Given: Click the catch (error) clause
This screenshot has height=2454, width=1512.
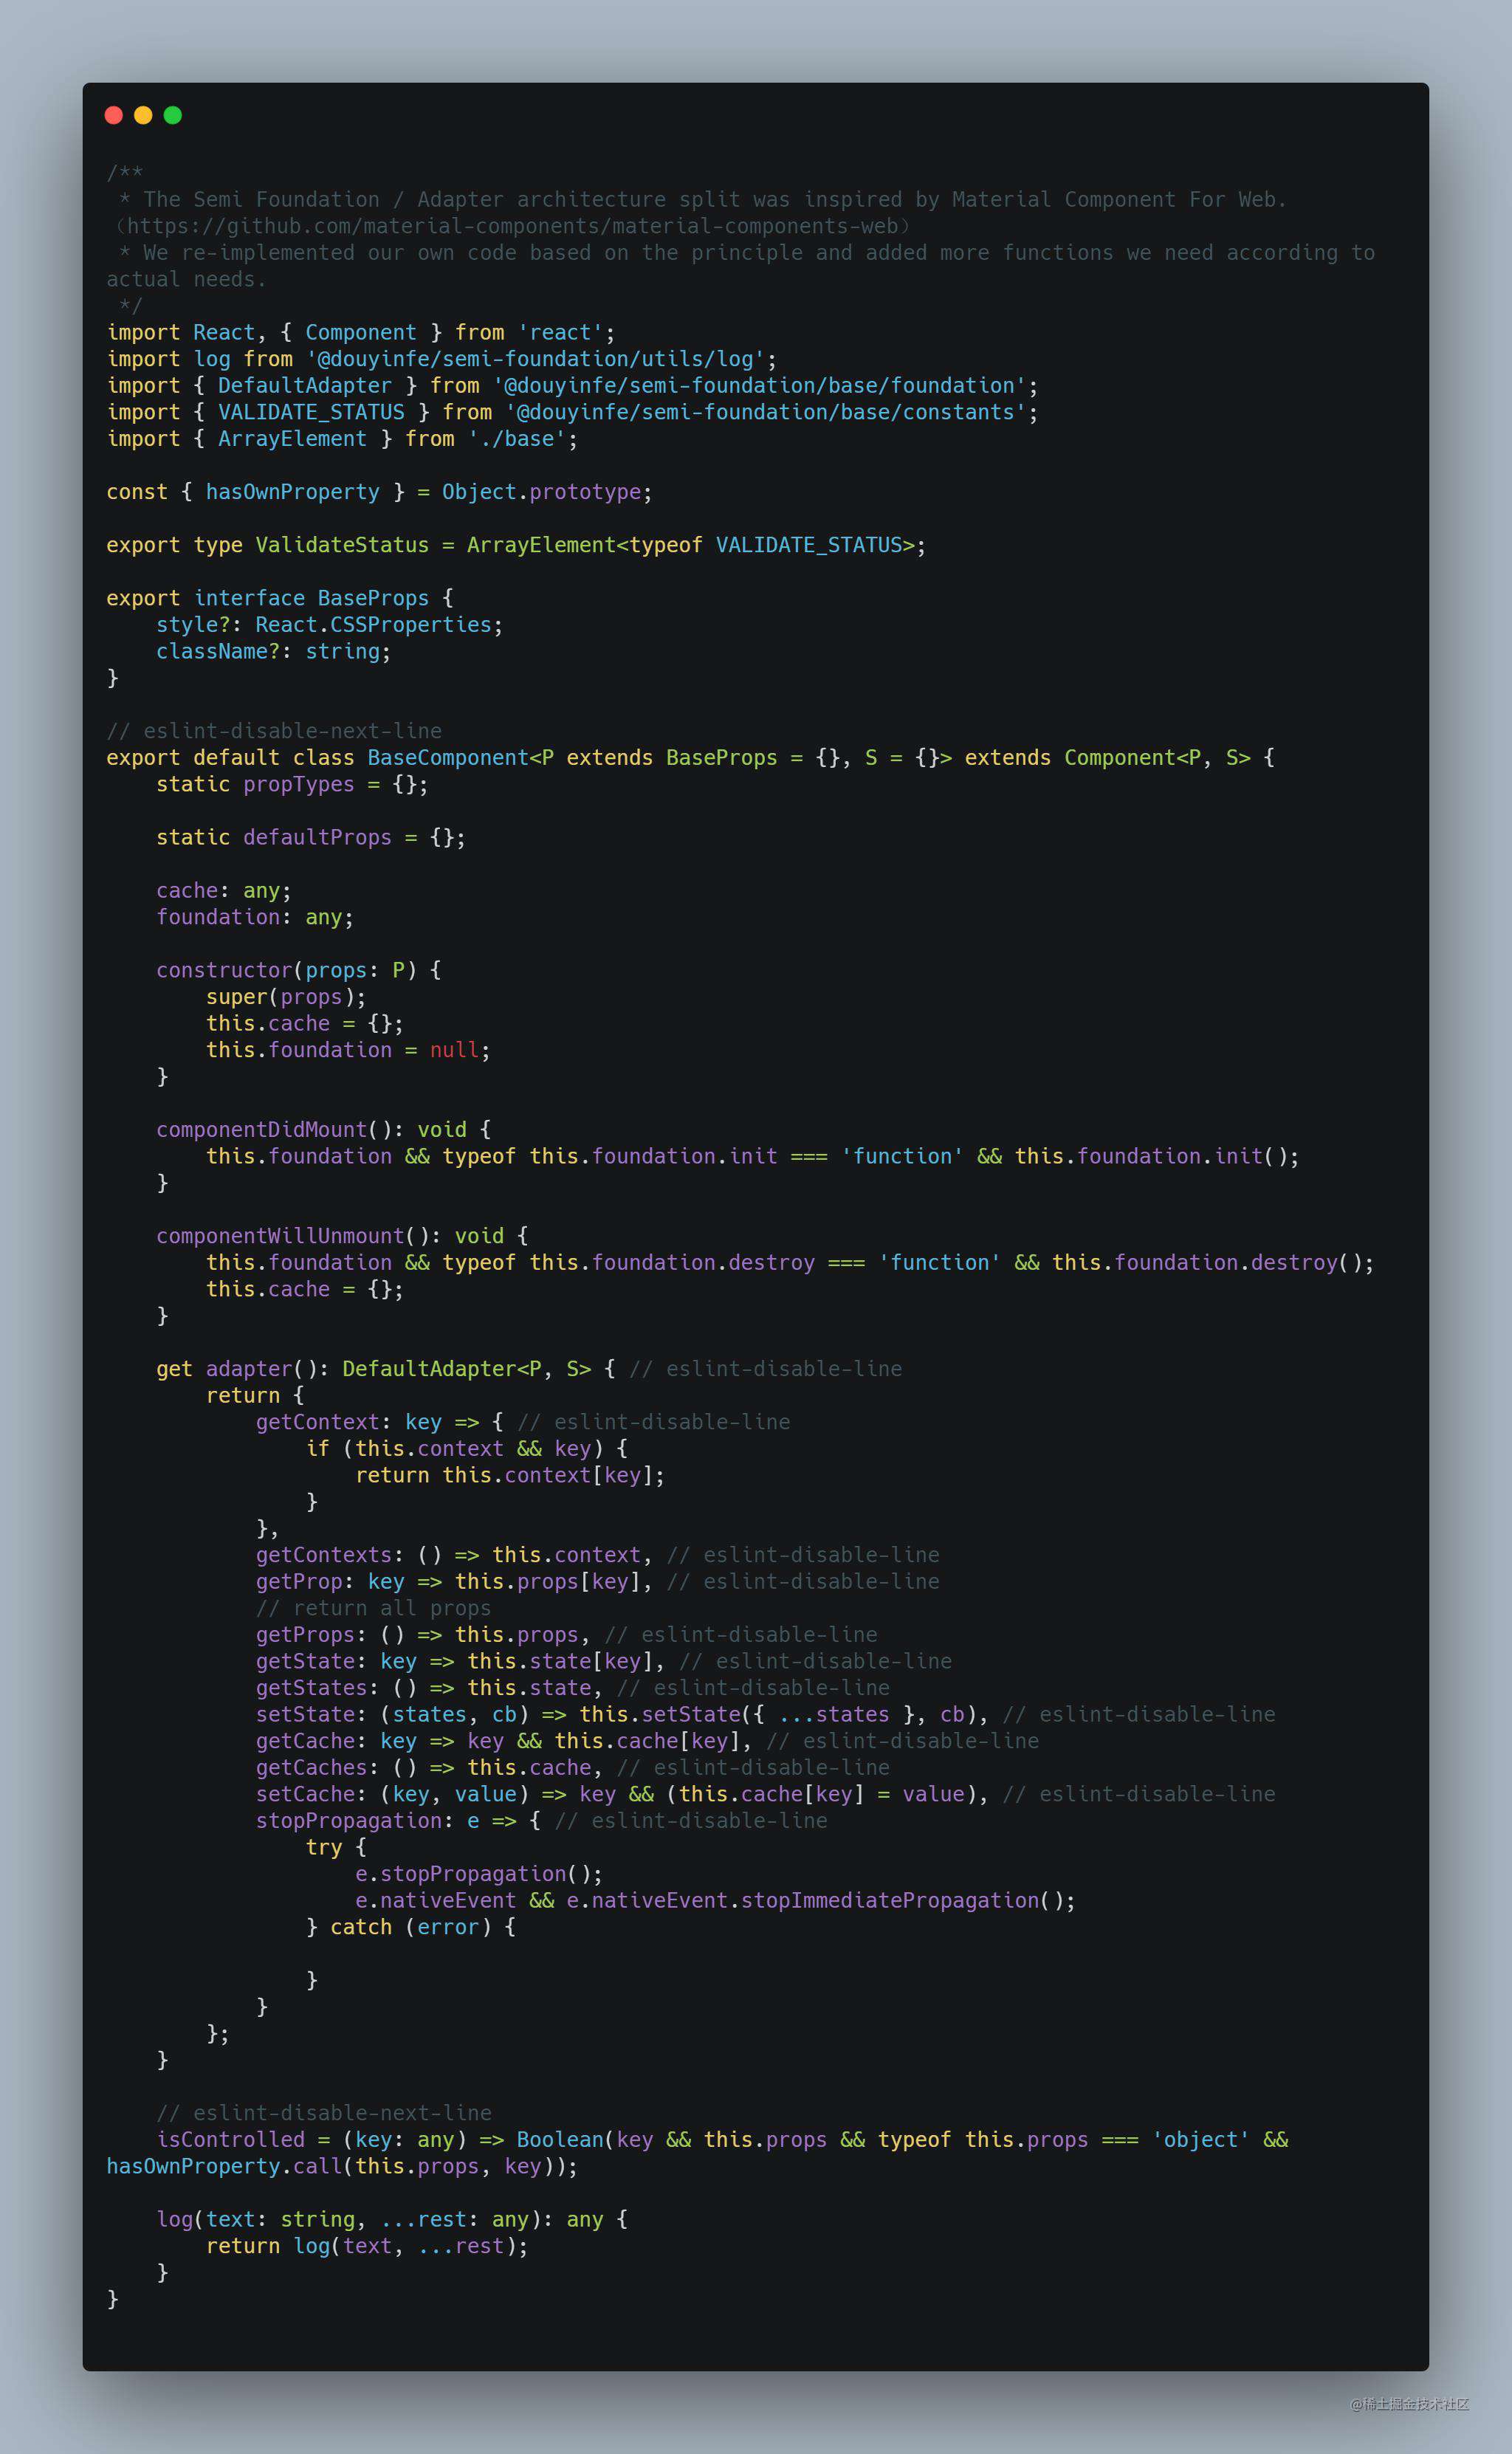Looking at the screenshot, I should tap(410, 1927).
